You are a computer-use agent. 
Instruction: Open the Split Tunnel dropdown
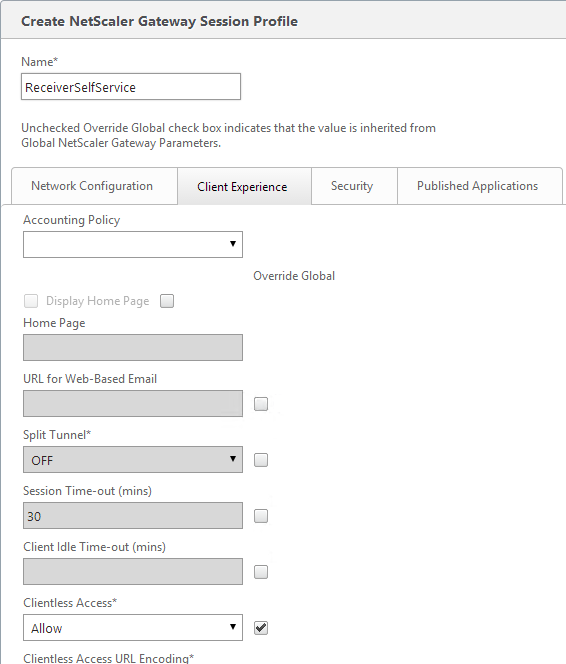pos(133,459)
